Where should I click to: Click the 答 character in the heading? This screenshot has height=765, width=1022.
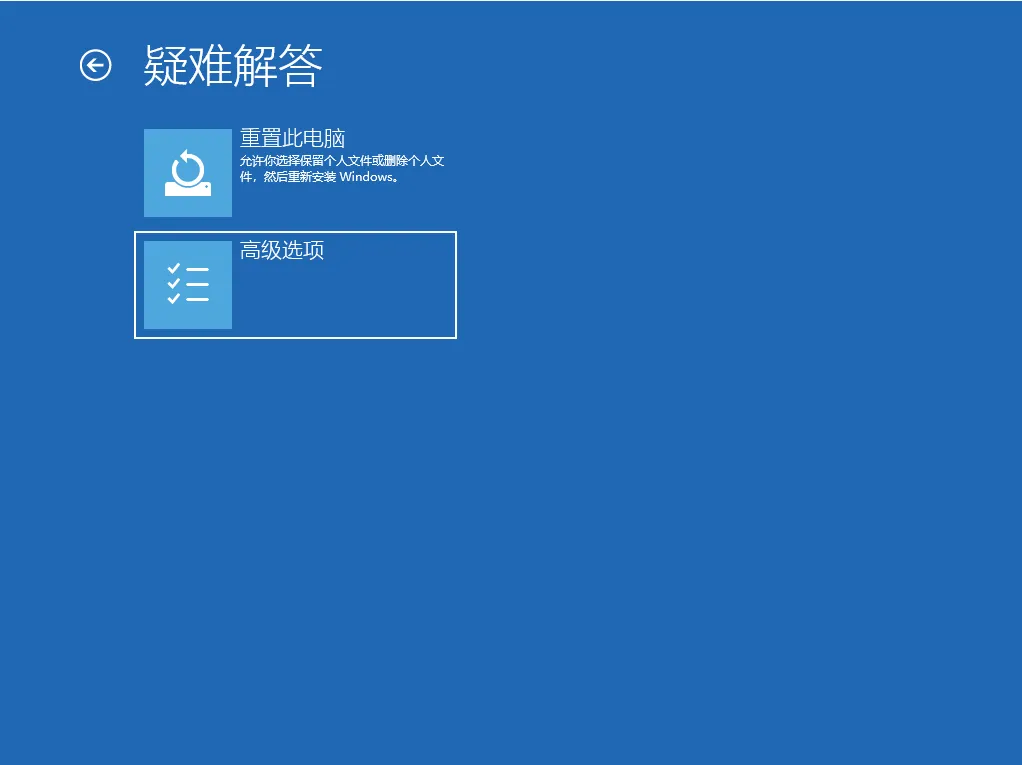point(301,66)
